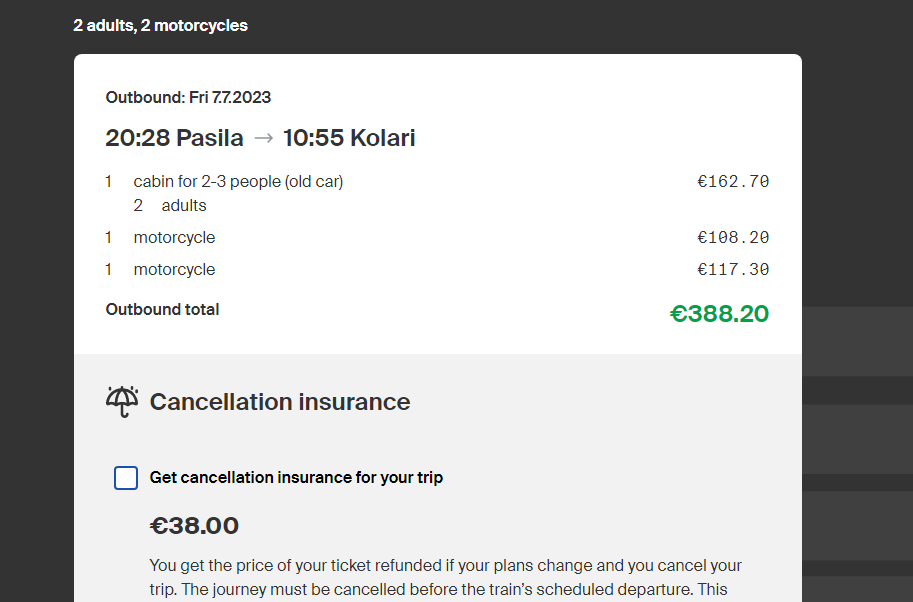Click the umbrella cancellation insurance icon

pyautogui.click(x=122, y=401)
